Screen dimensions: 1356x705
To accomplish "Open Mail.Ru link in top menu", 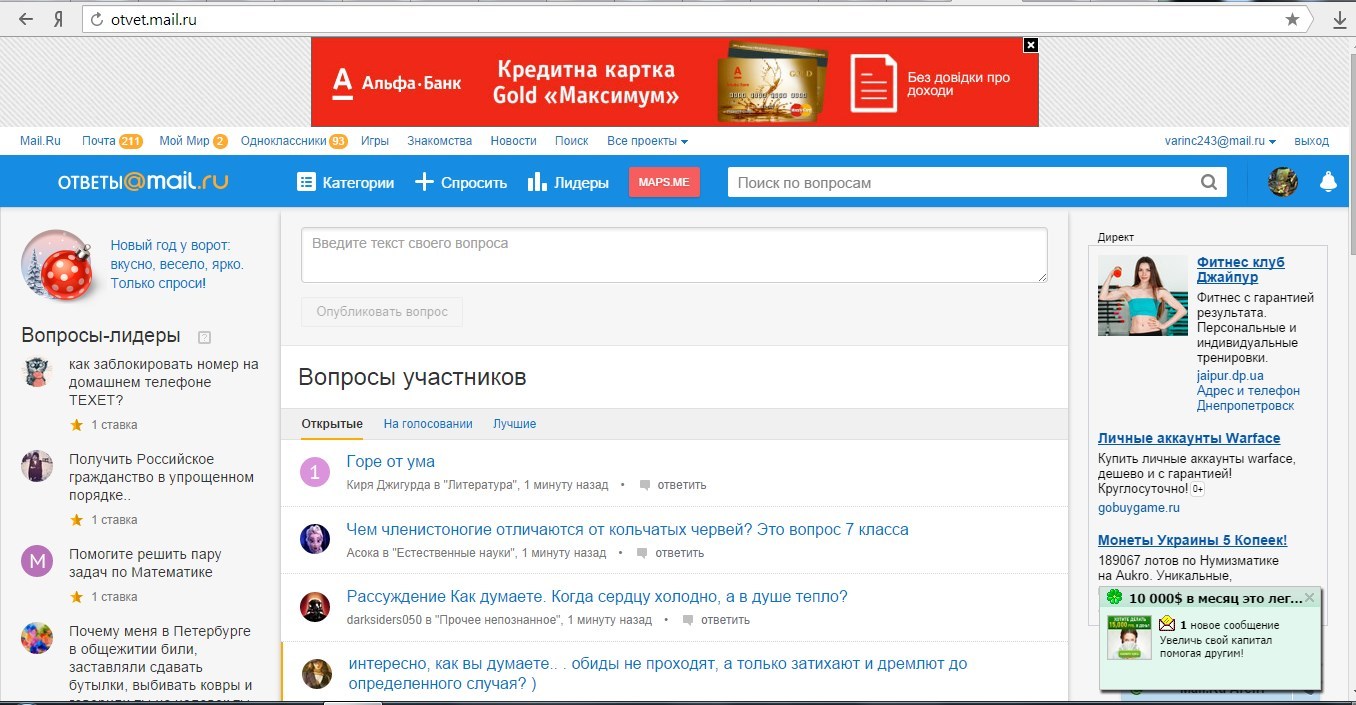I will pyautogui.click(x=41, y=141).
